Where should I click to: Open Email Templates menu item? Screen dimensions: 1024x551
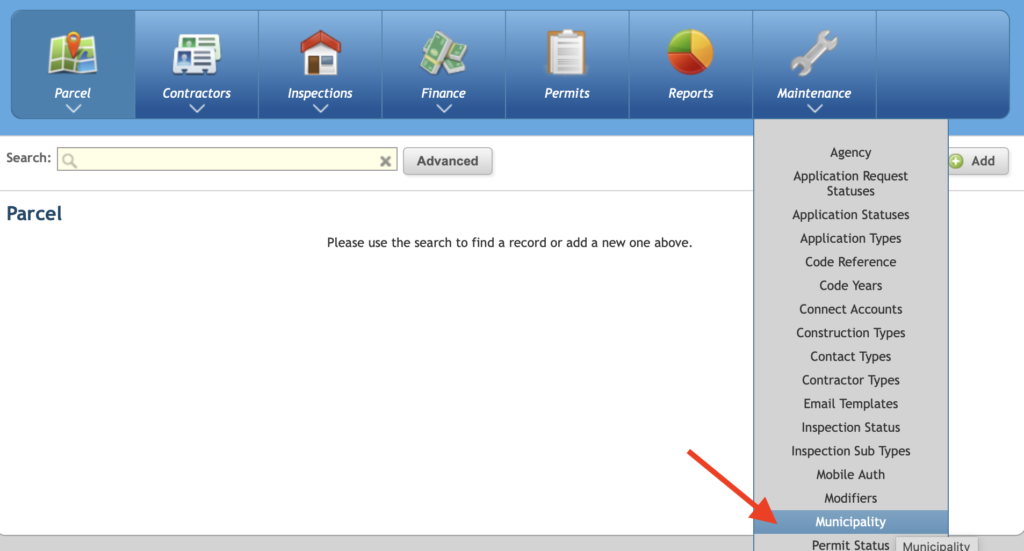pyautogui.click(x=850, y=403)
